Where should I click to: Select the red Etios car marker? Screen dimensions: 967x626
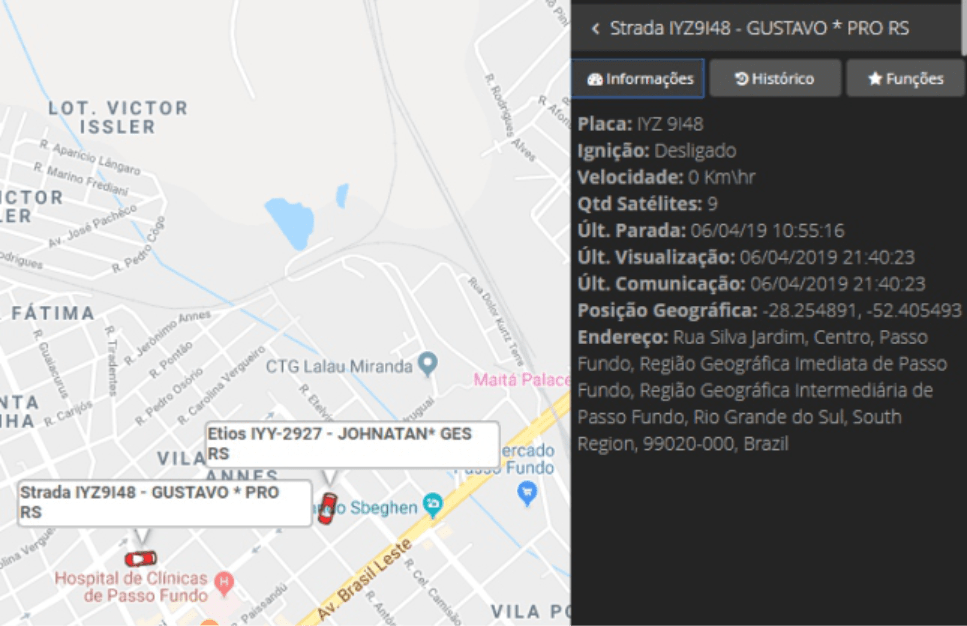point(327,509)
